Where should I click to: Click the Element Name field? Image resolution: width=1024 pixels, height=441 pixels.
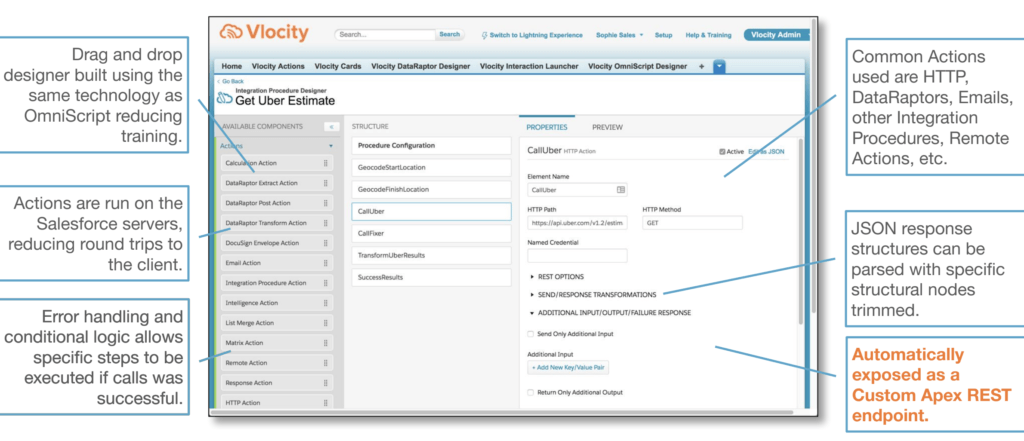[577, 189]
